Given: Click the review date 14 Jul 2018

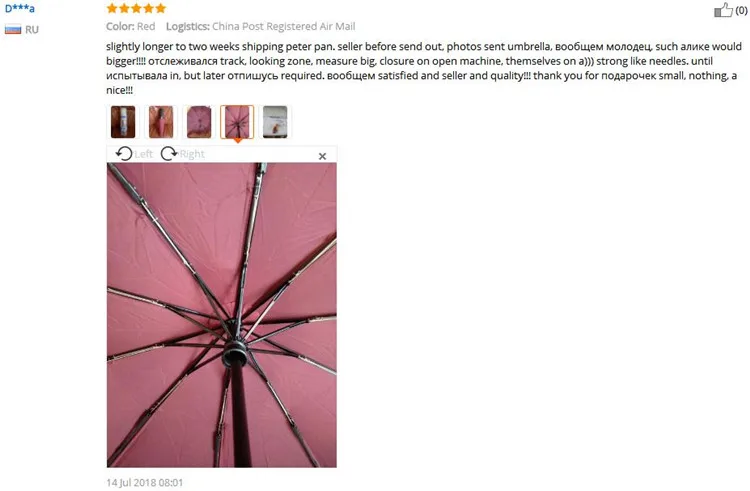Looking at the screenshot, I should point(144,482).
